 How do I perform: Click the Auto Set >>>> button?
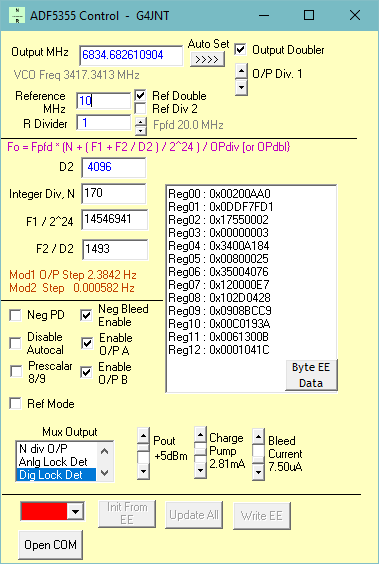207,59
